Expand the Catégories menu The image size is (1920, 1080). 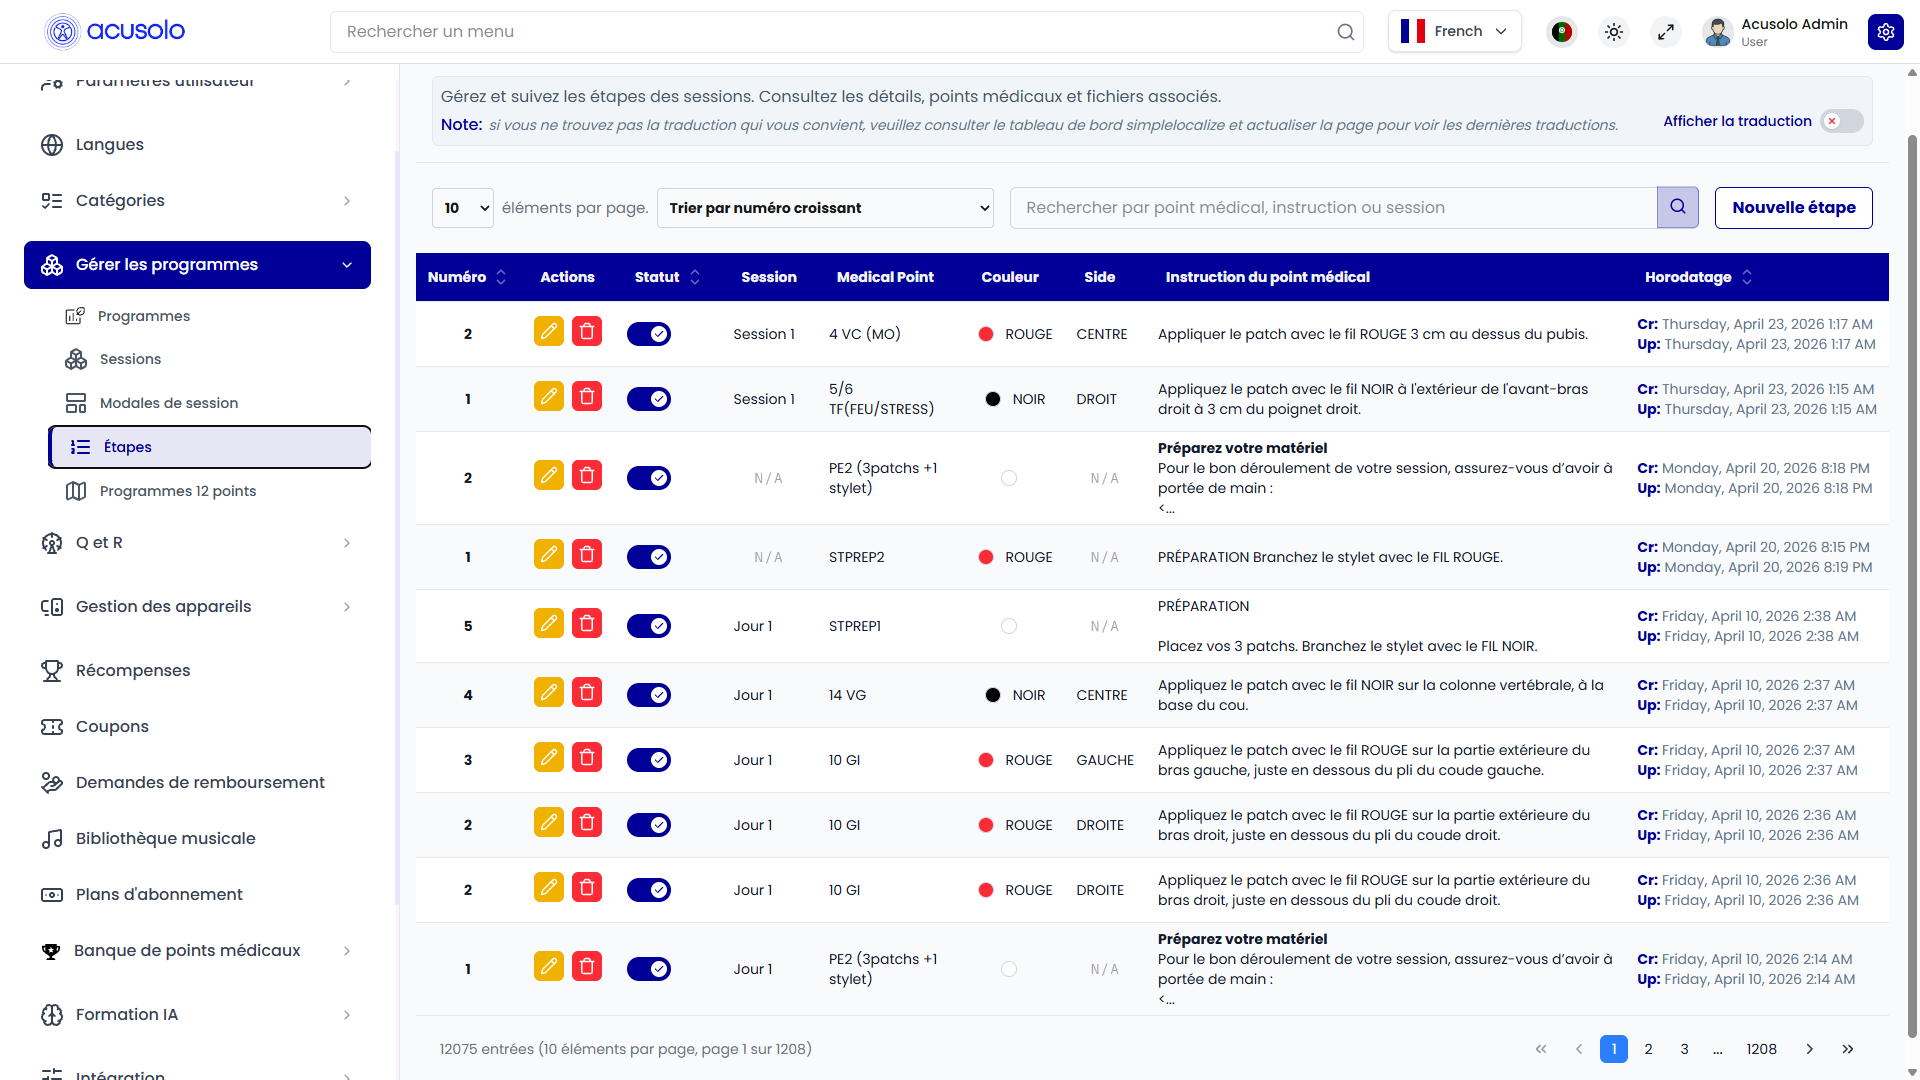tap(197, 200)
